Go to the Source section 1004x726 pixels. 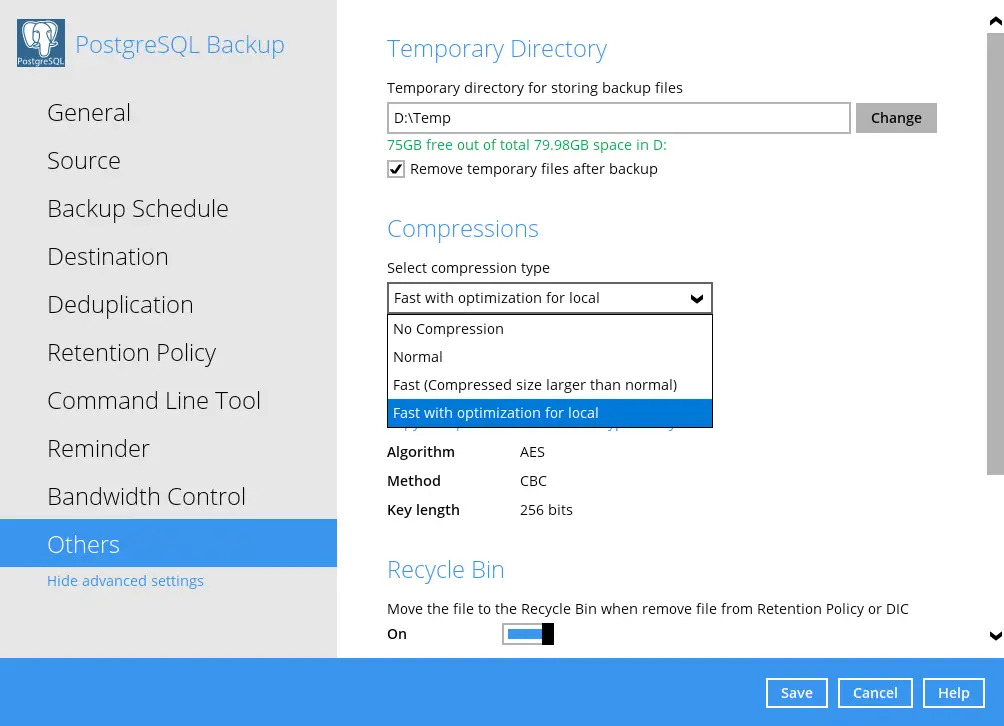point(84,161)
